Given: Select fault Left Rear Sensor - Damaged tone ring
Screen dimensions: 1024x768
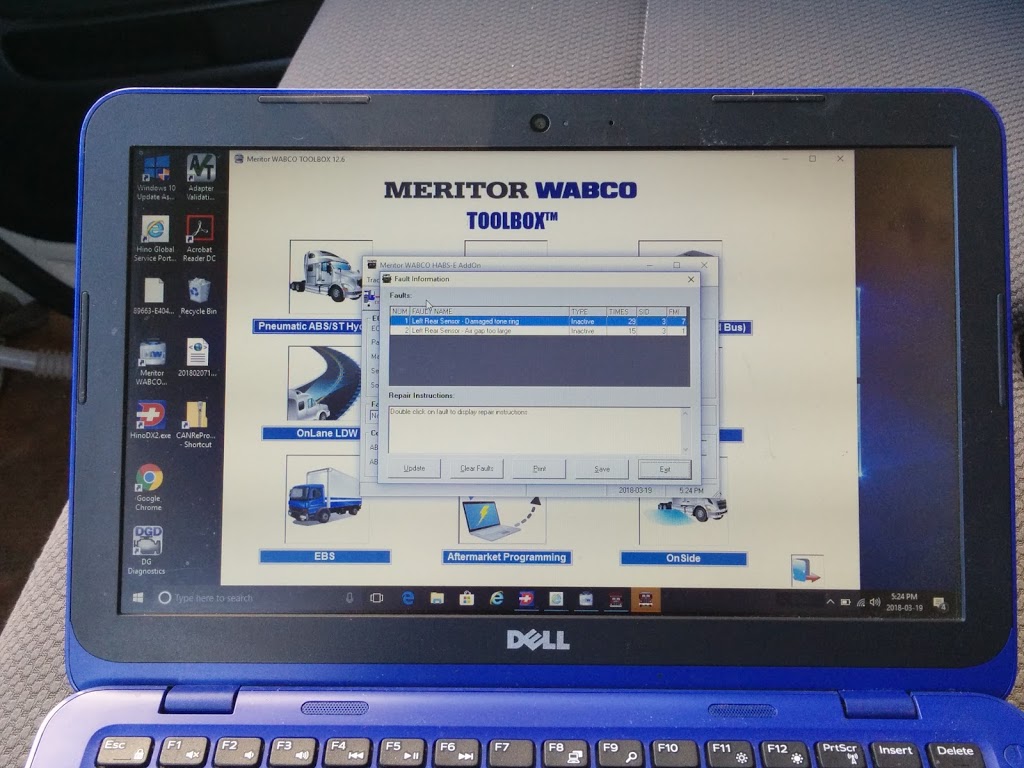Looking at the screenshot, I should (x=537, y=321).
